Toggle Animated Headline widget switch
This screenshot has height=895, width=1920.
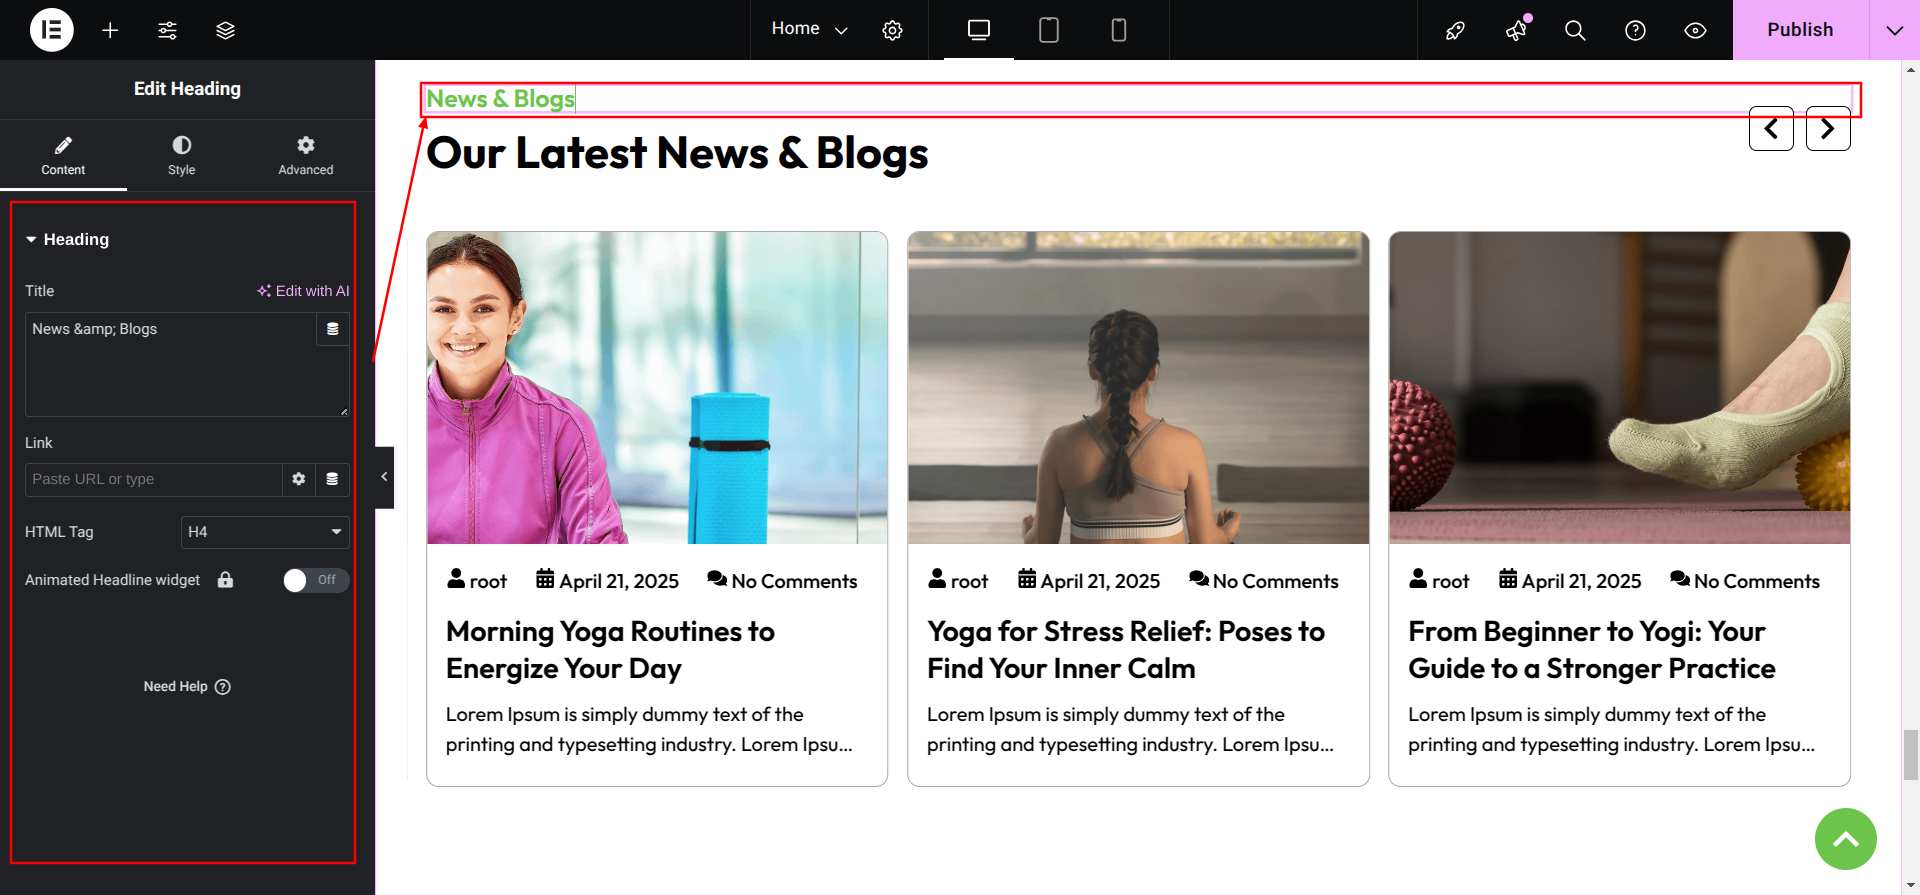[316, 580]
